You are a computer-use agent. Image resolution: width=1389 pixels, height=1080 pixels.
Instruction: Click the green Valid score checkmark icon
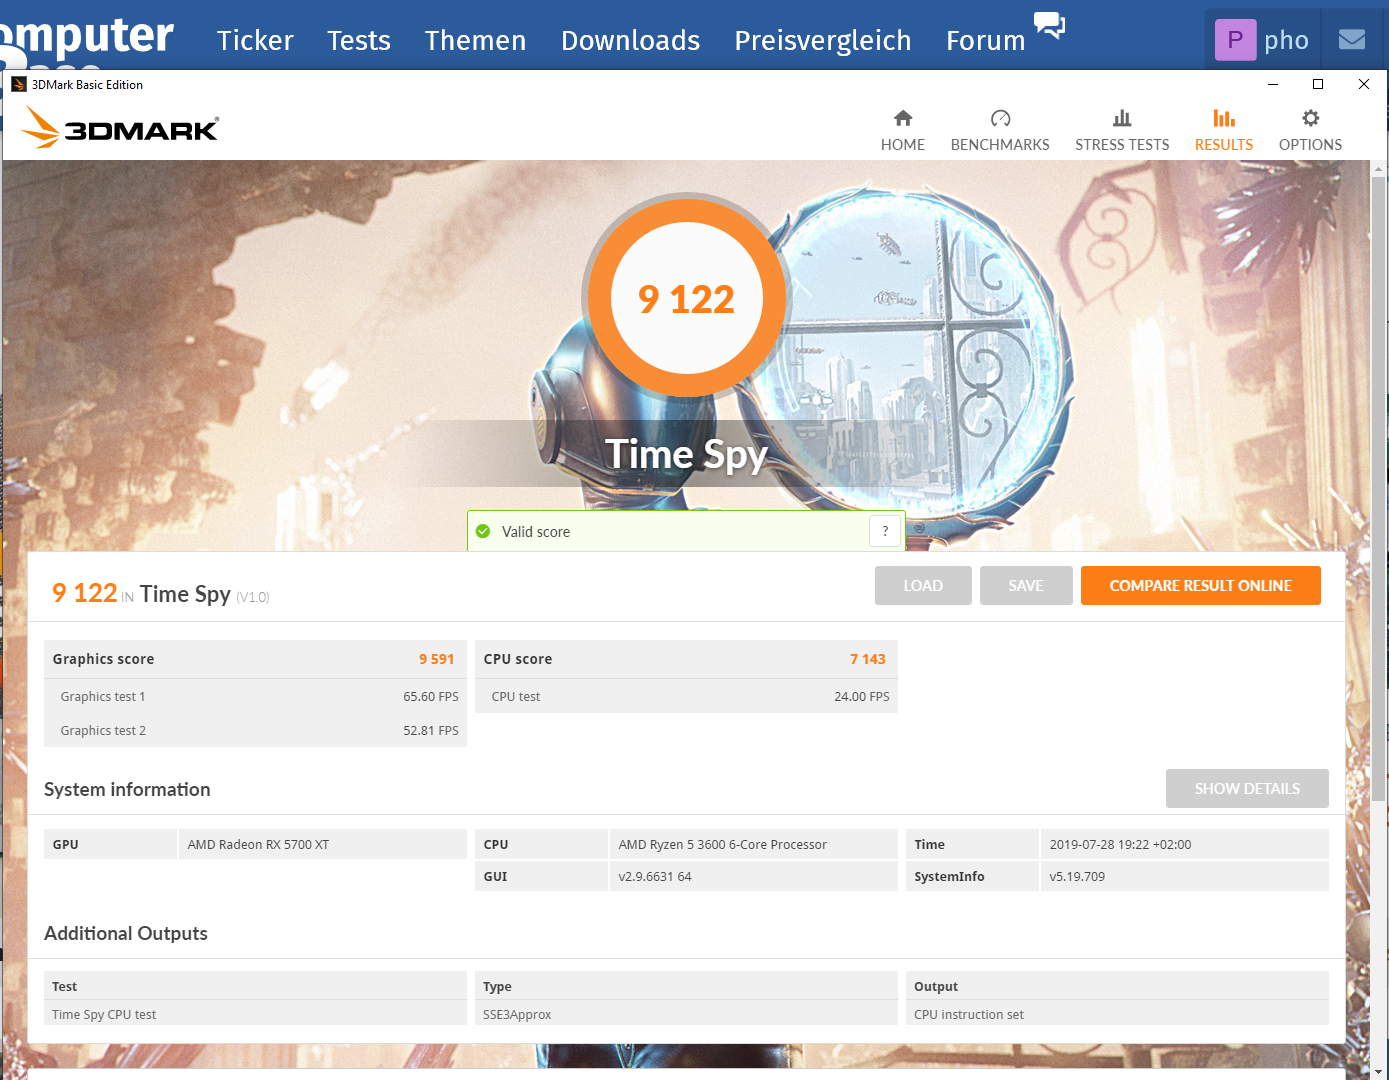483,531
